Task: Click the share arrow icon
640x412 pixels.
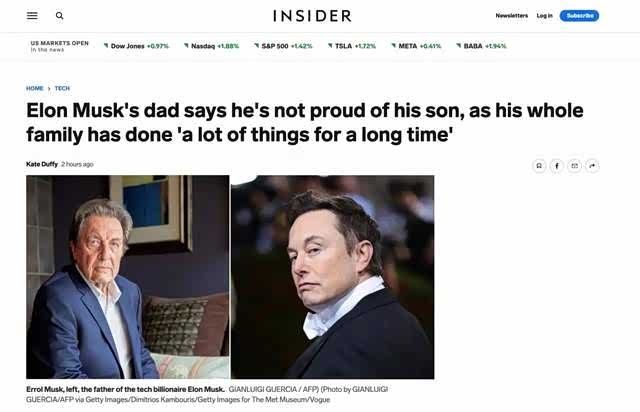Action: pyautogui.click(x=592, y=165)
